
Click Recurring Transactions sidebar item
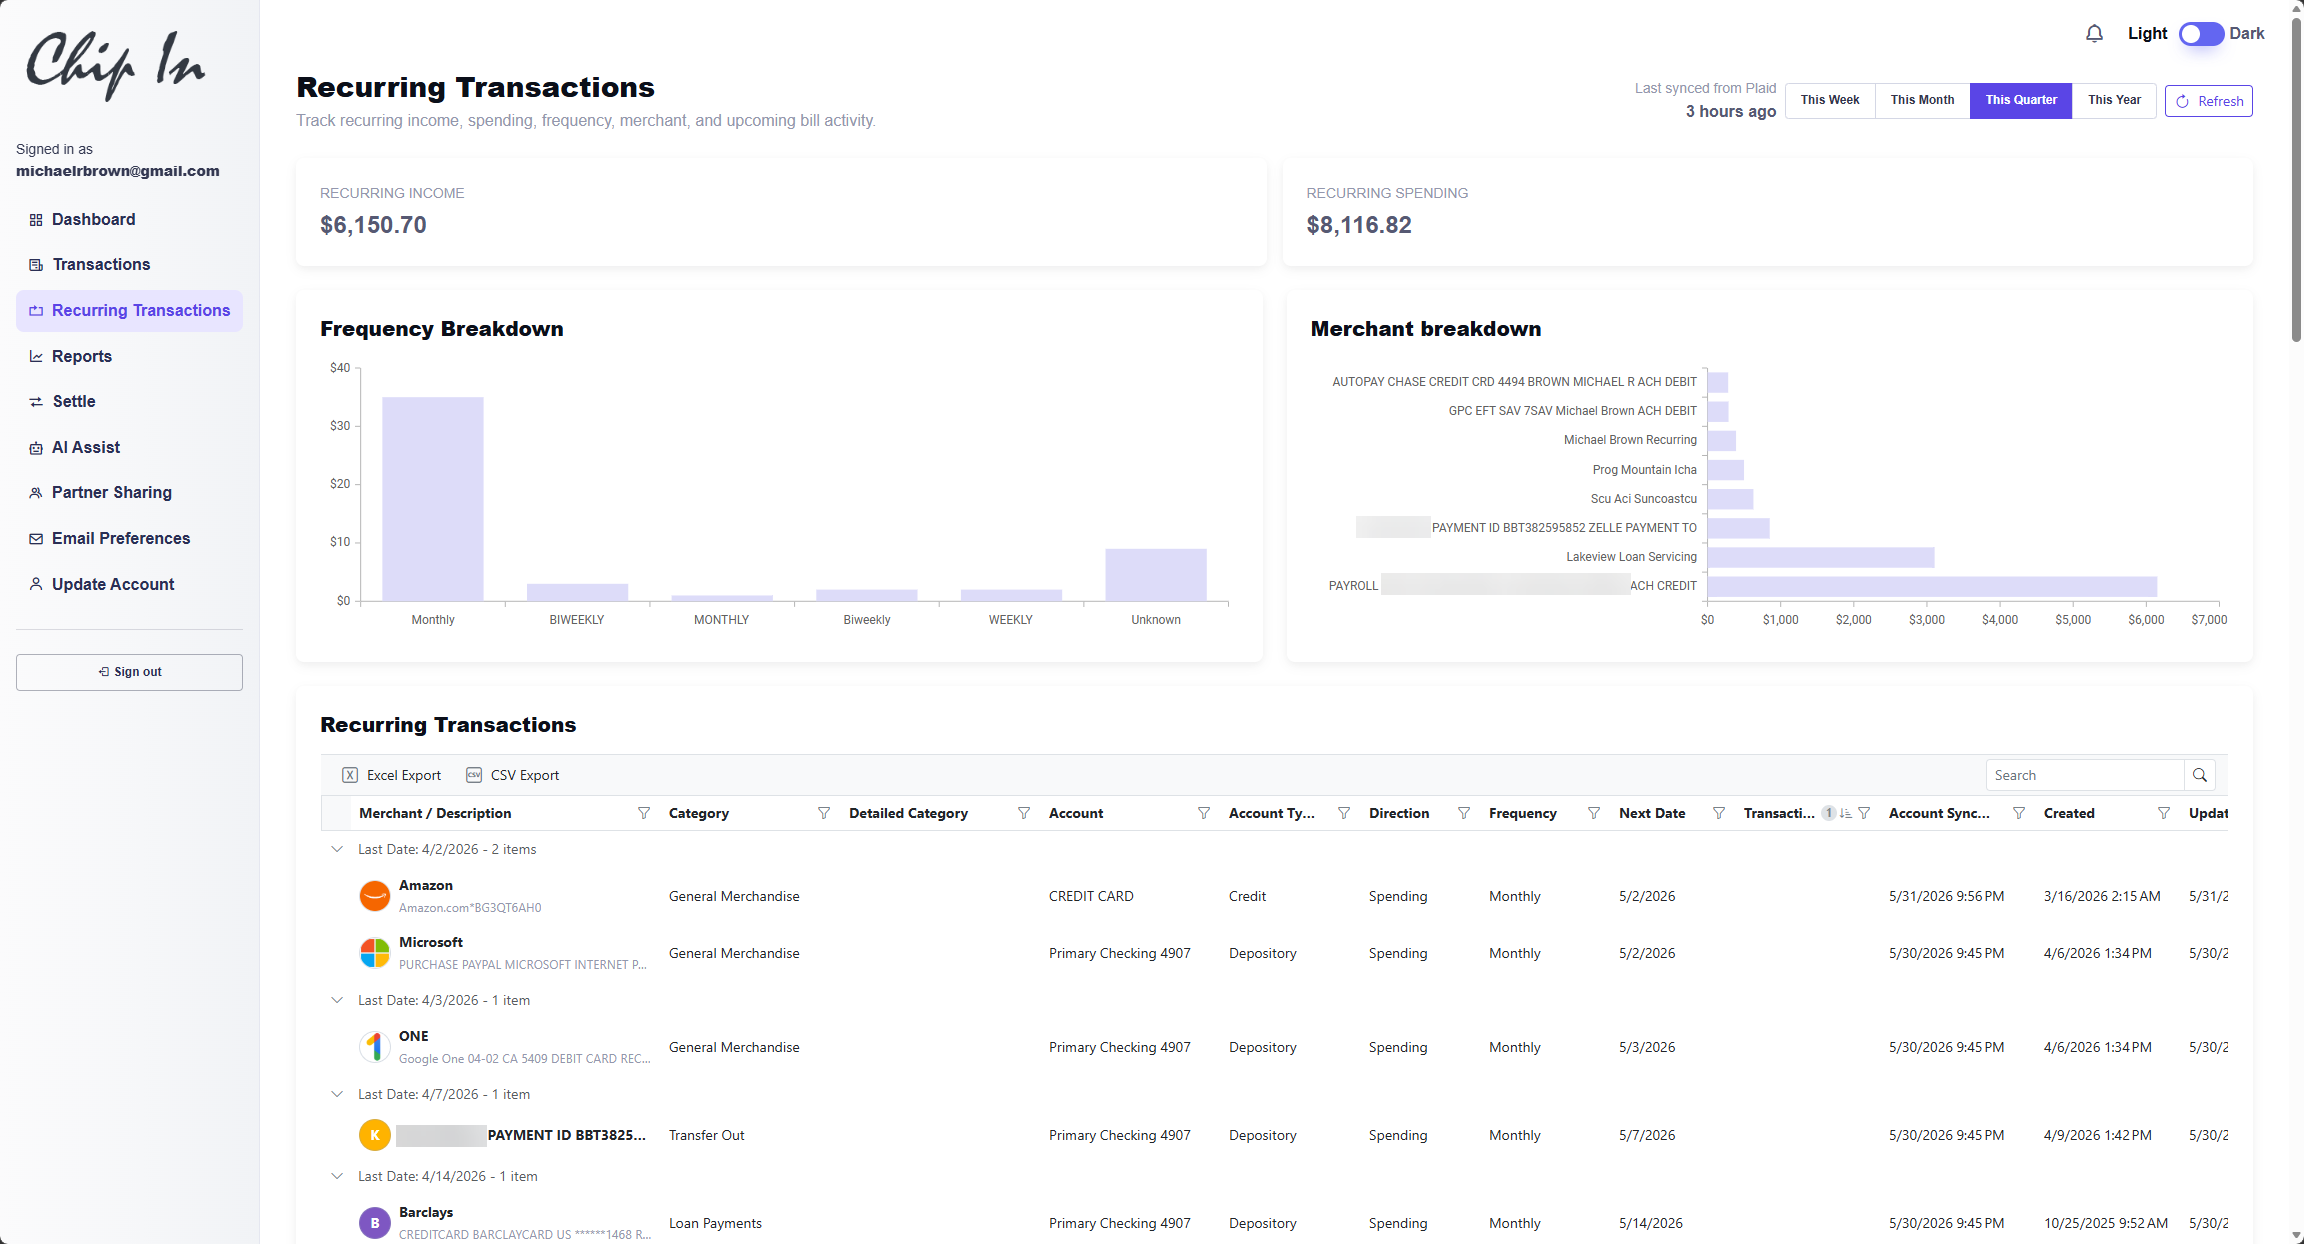tap(129, 310)
